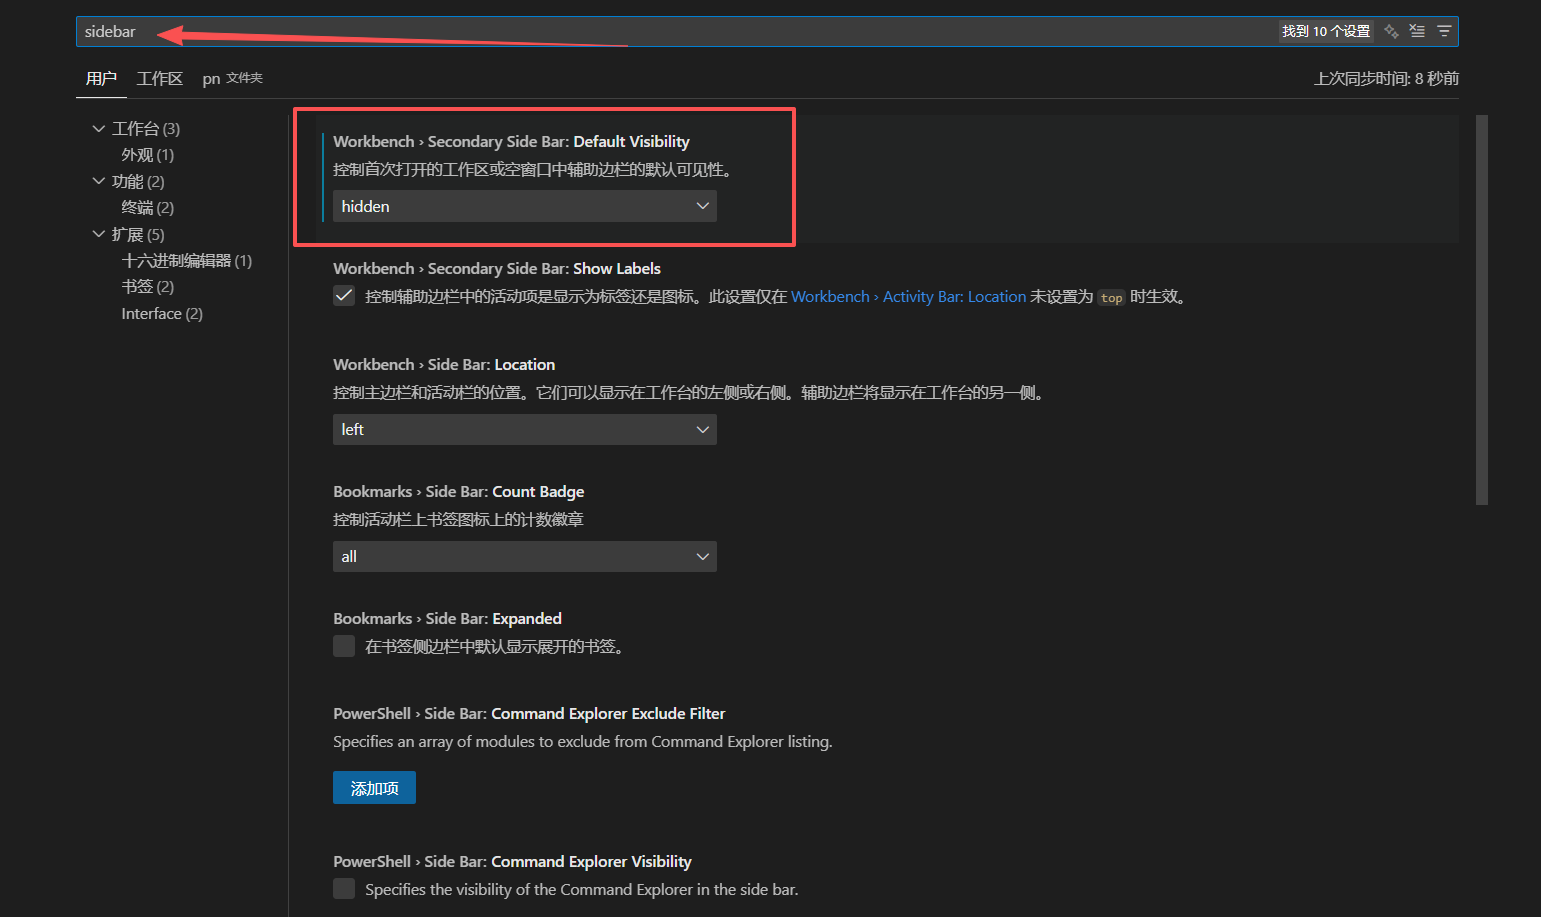Screen dimensions: 1541x917
Task: Open the Bookmarks Count Badge 'all' dropdown
Action: [525, 556]
